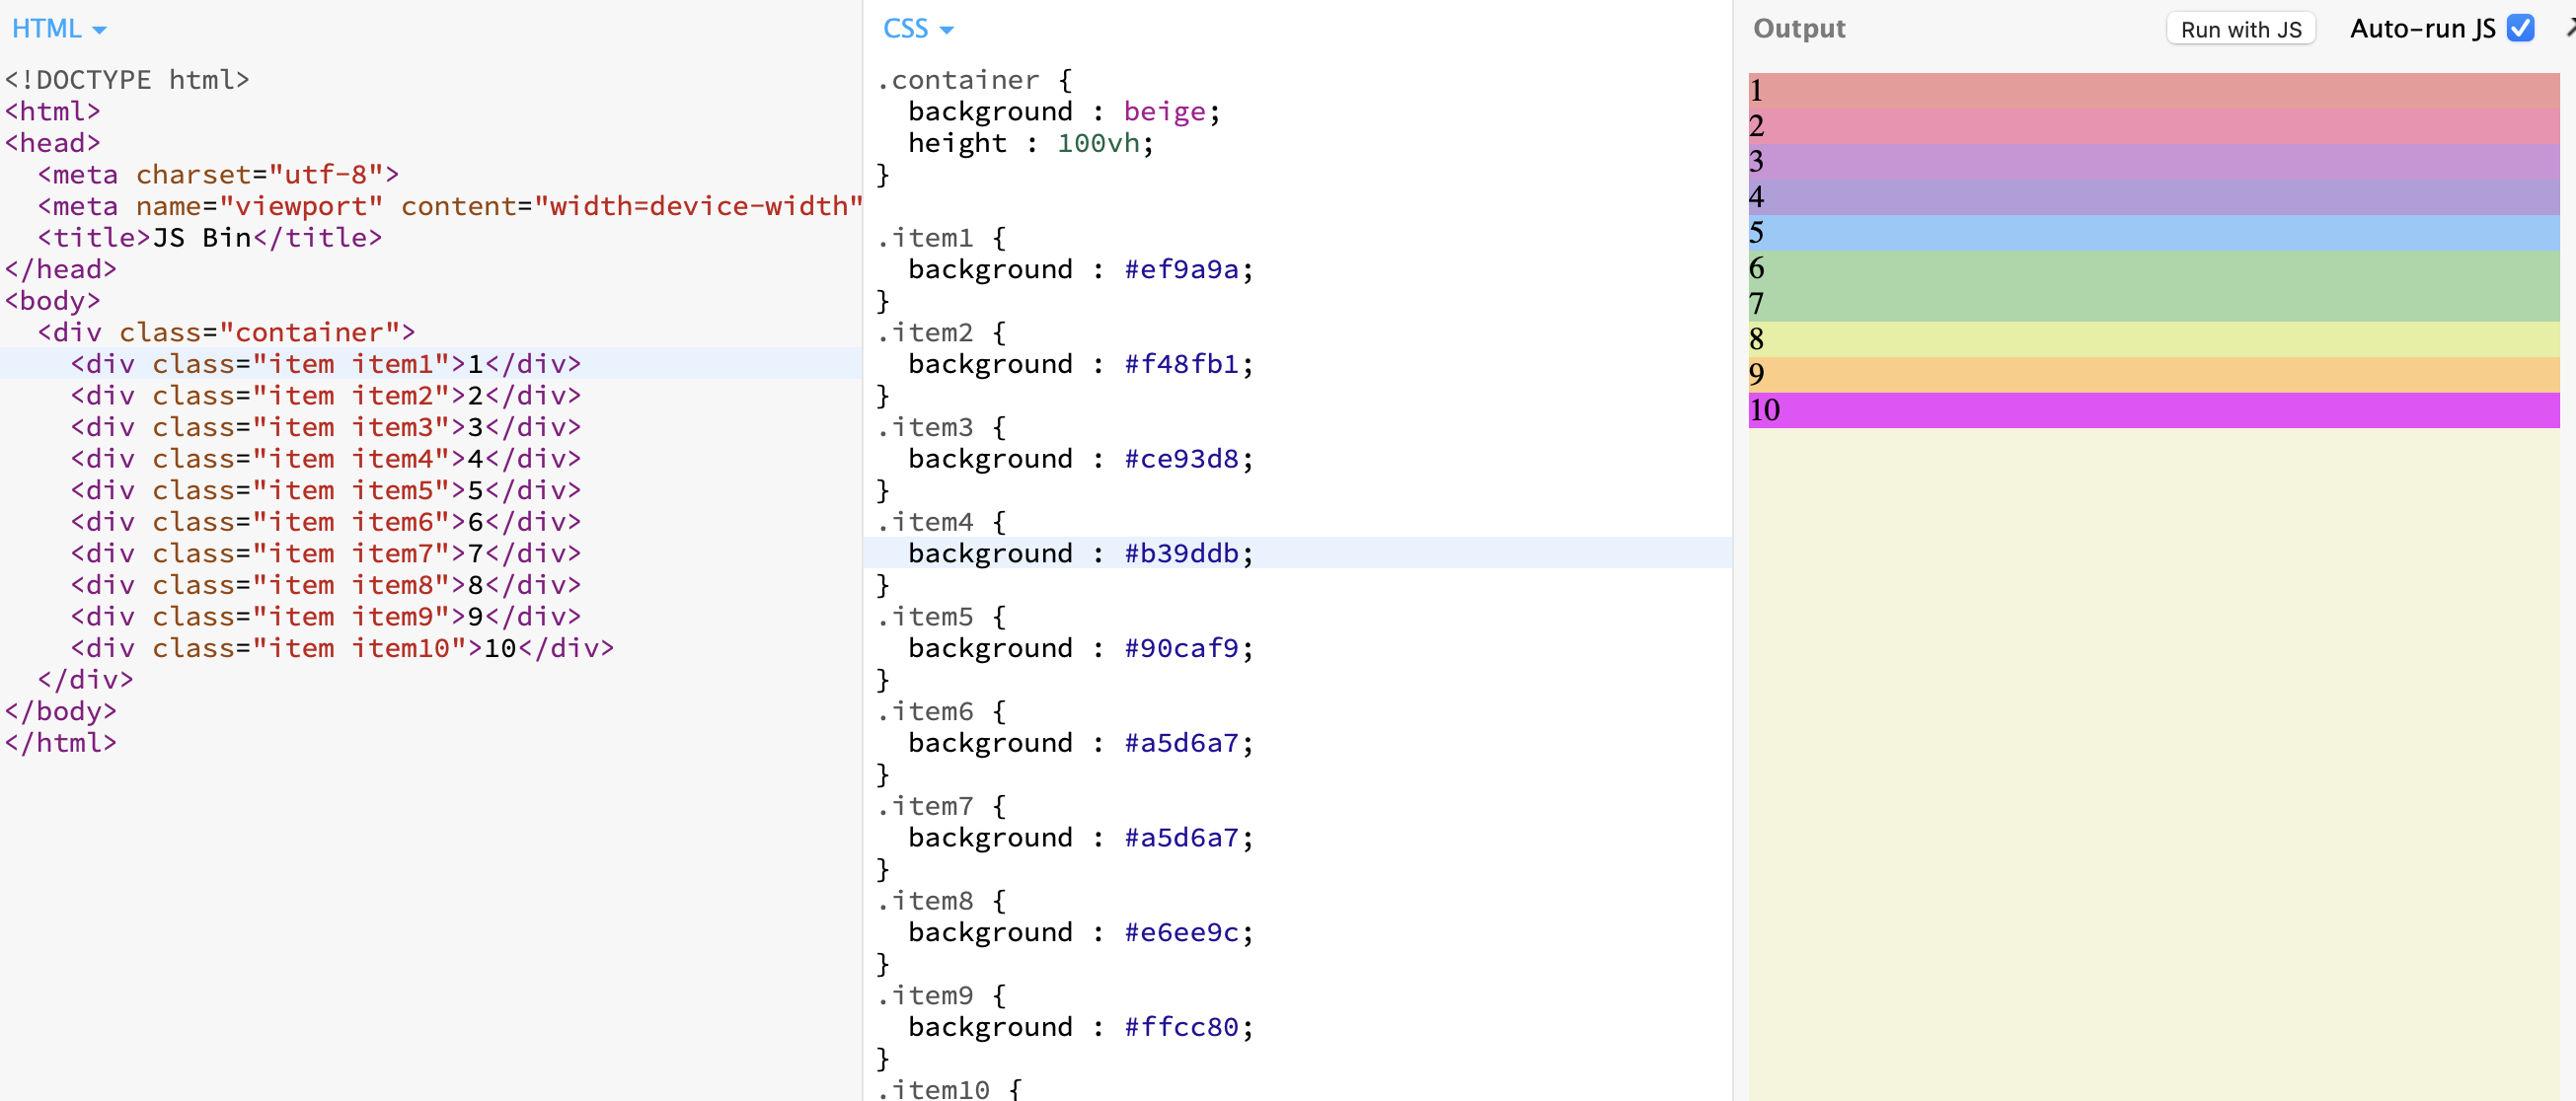Place cursor on item5 div line in HTML
This screenshot has width=2576, height=1101.
(325, 490)
